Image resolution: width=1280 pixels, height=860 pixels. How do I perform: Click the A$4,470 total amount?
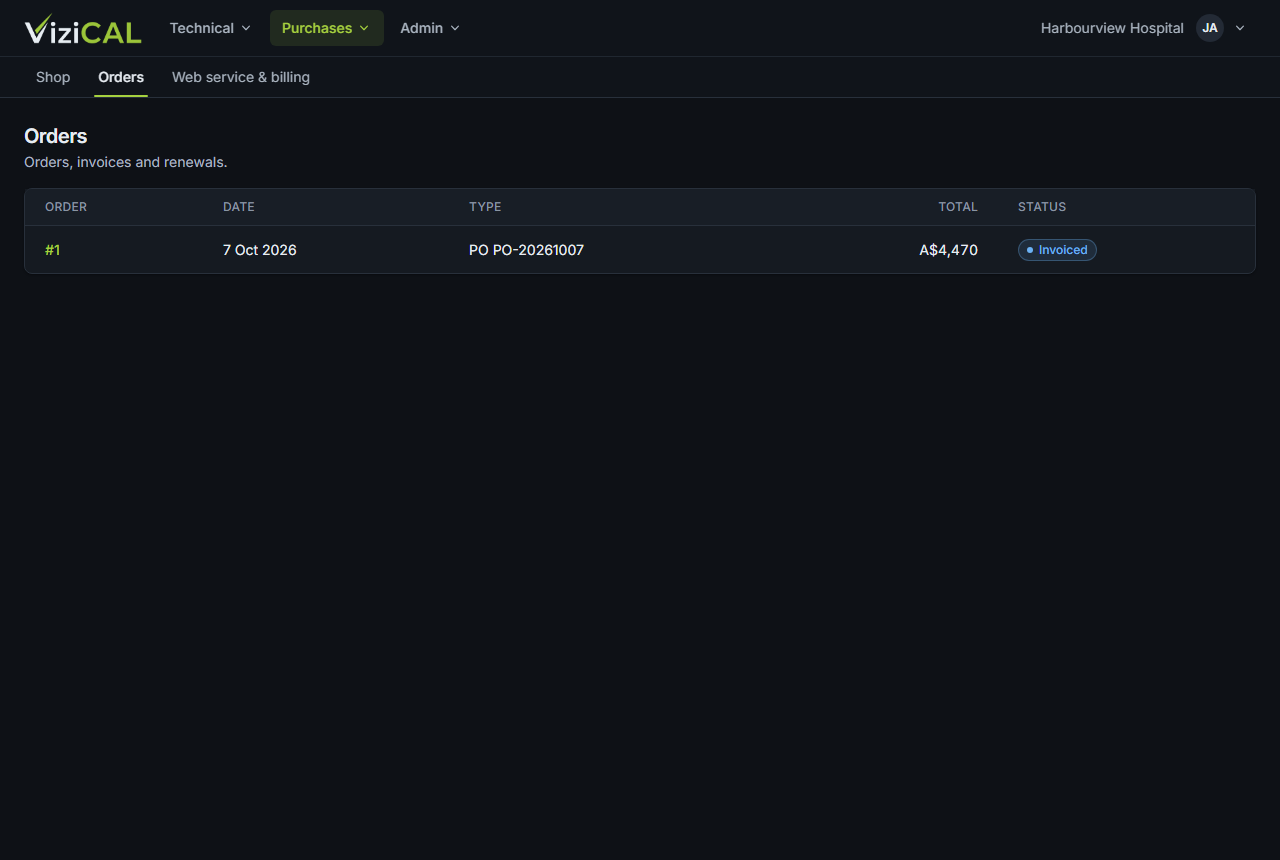949,250
